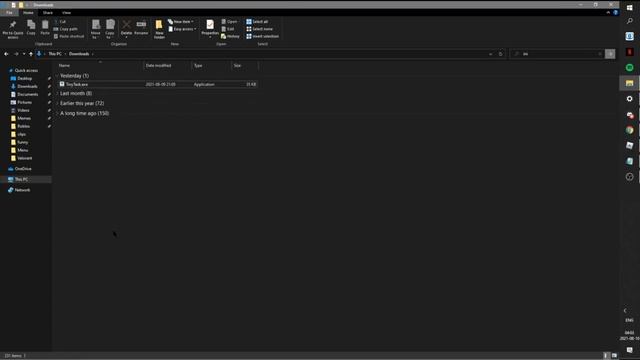Open OneDrive in the navigation pane

[23, 169]
